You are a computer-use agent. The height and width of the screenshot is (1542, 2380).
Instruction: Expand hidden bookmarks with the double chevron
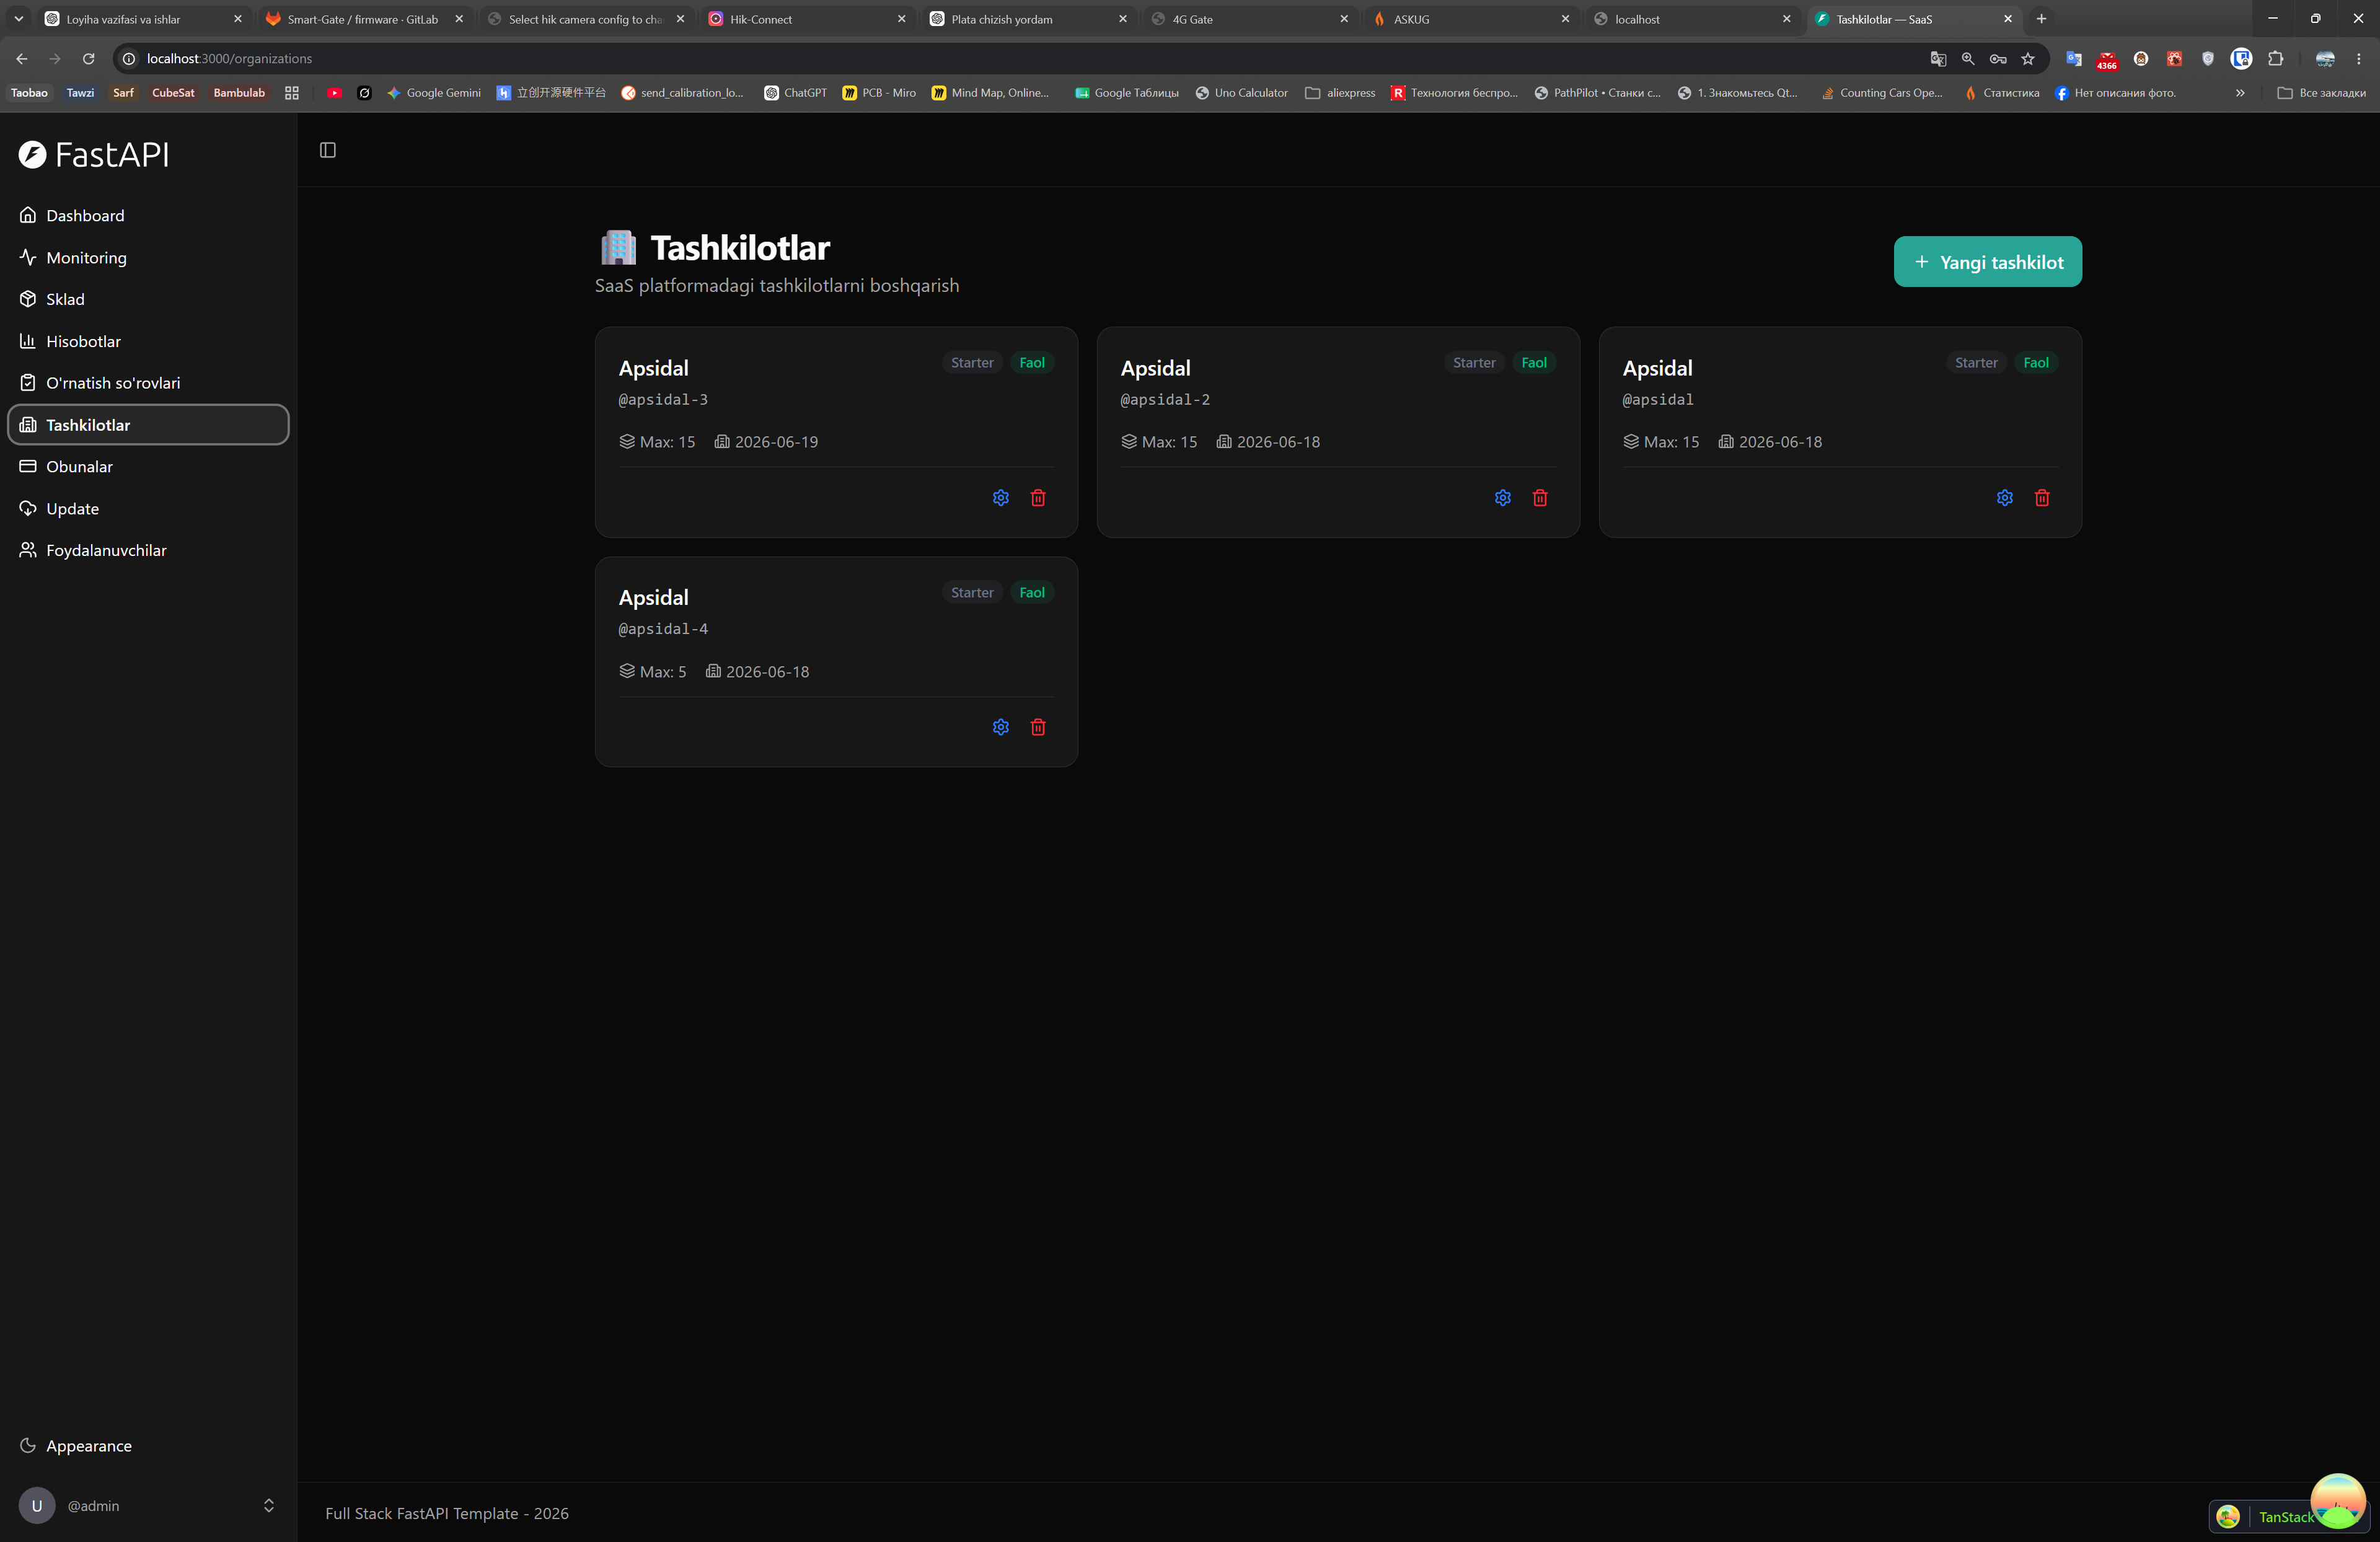coord(2240,93)
